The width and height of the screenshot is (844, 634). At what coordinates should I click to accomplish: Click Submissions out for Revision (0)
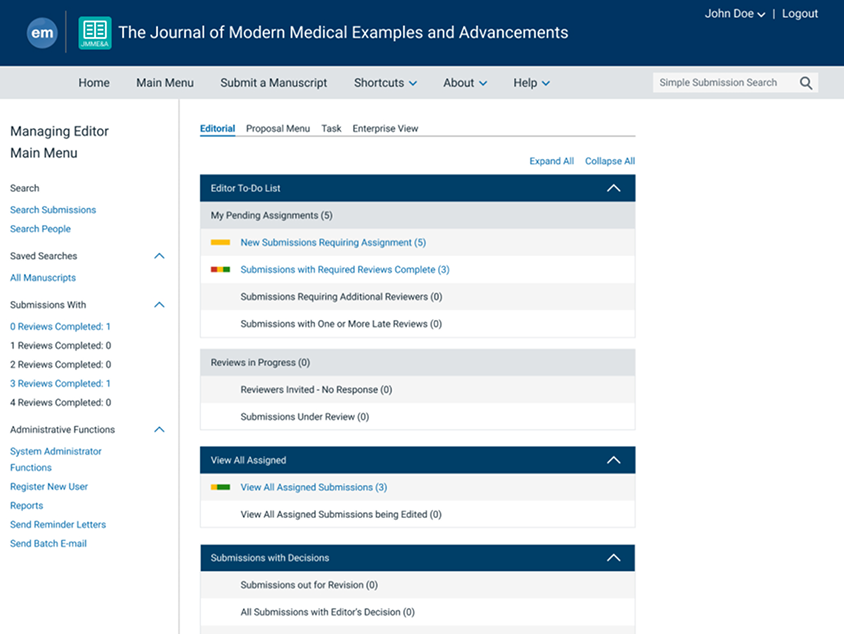[x=310, y=585]
